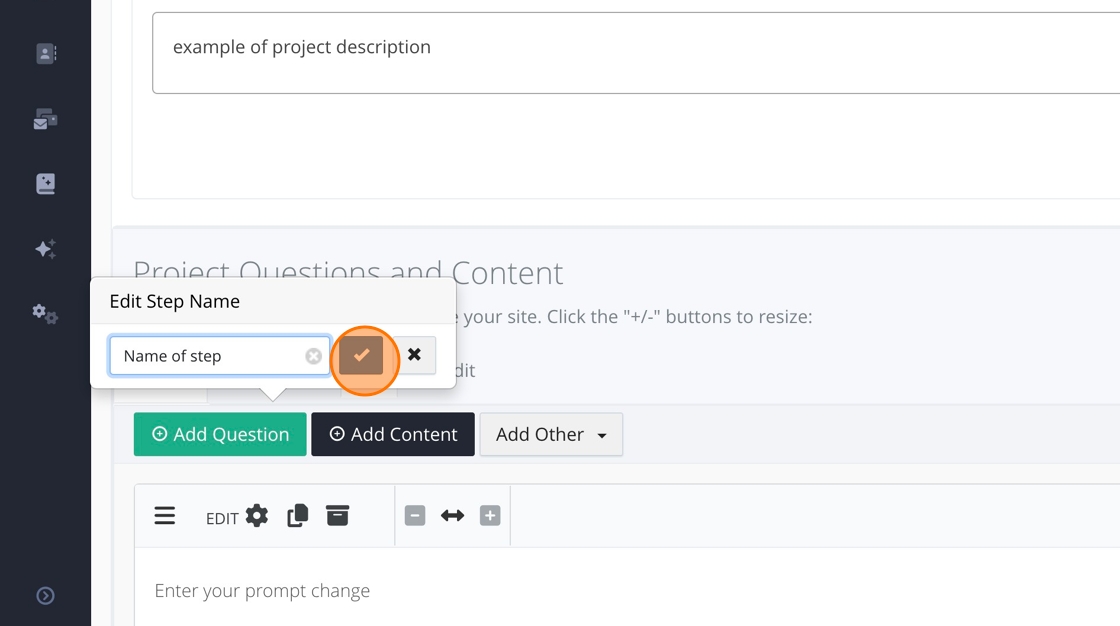Click the horizontal resize arrows icon
Viewport: 1120px width, 626px height.
[x=452, y=516]
